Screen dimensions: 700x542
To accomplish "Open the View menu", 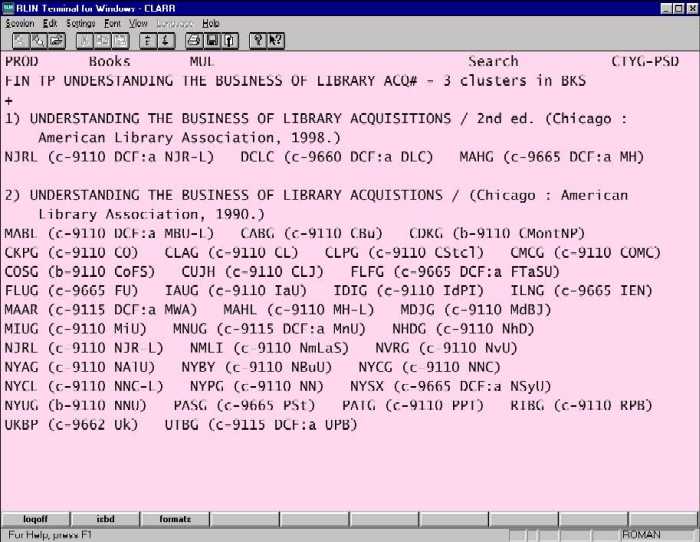I will click(x=138, y=23).
